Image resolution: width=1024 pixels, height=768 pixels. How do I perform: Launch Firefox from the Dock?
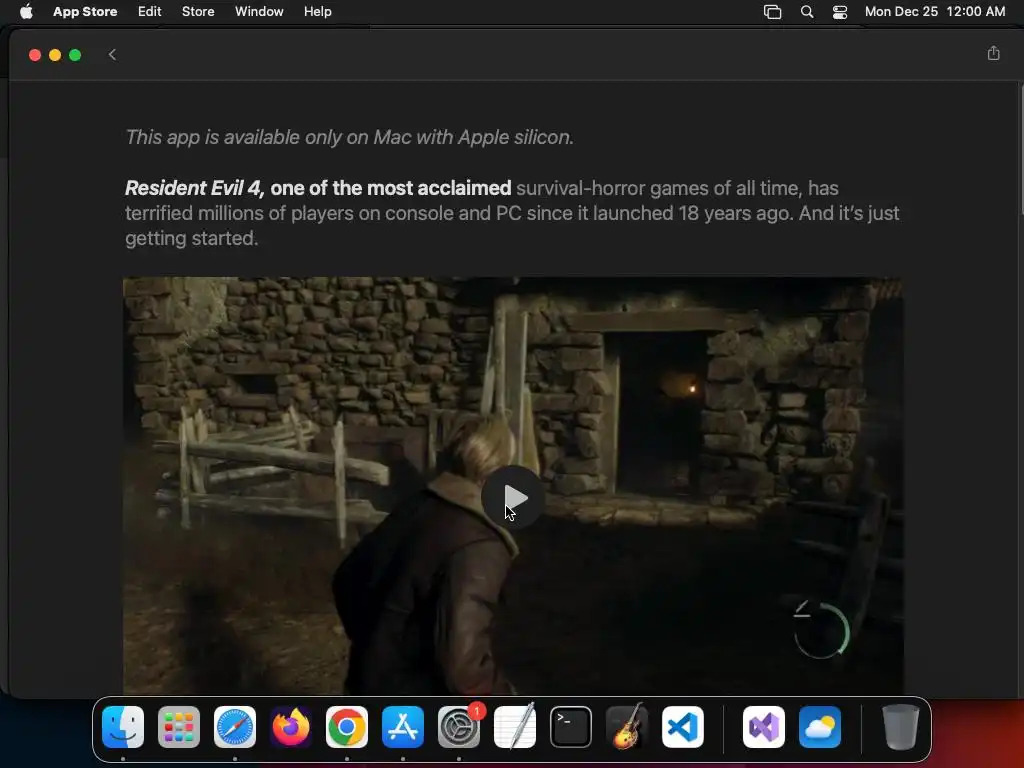pos(291,727)
